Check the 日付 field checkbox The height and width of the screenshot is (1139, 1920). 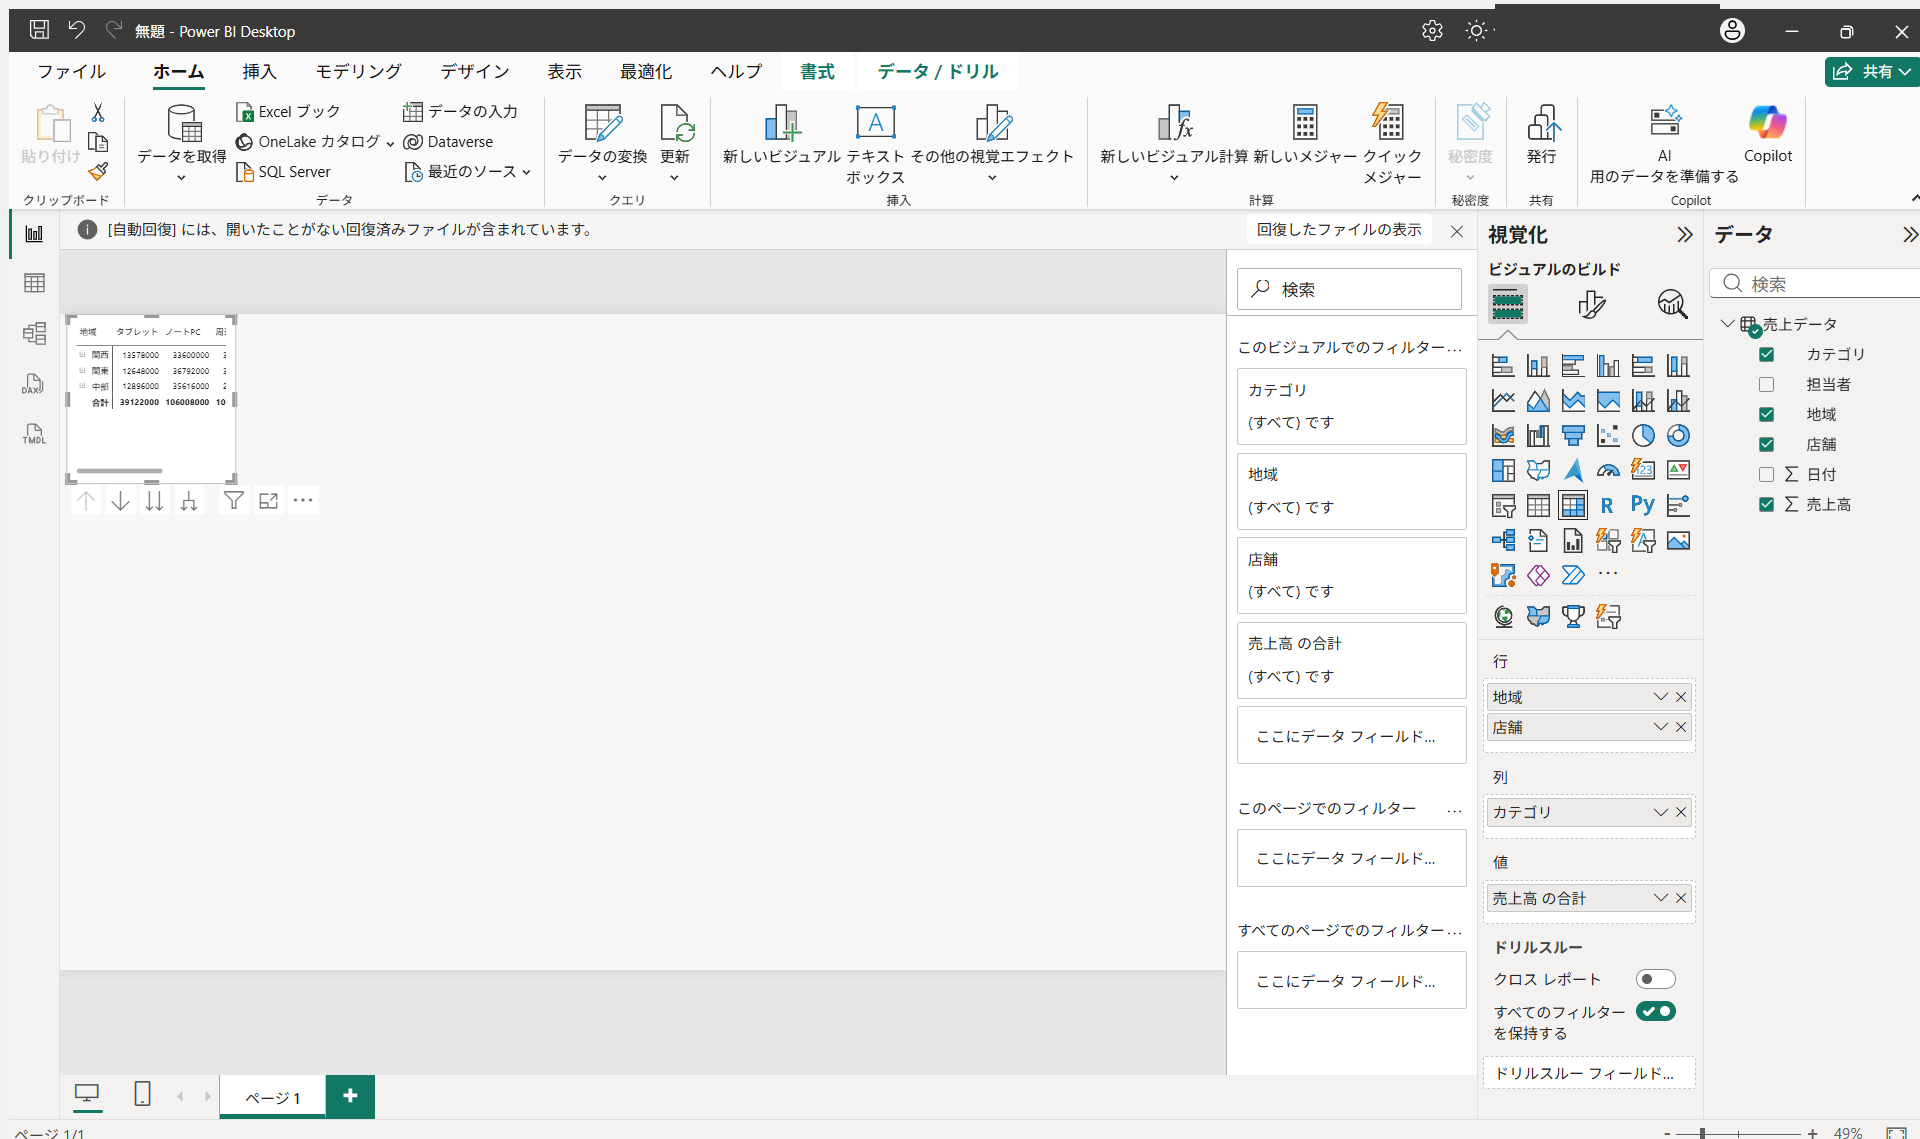(x=1766, y=474)
